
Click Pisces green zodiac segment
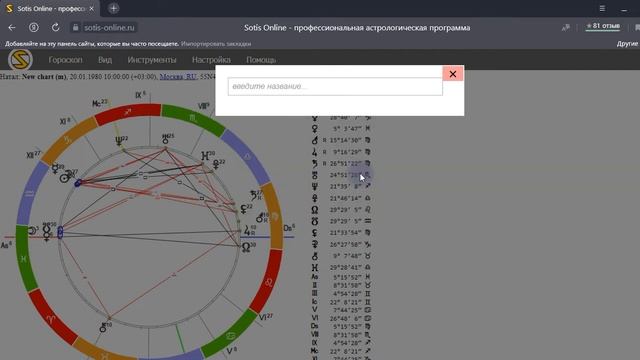[x=24, y=259]
